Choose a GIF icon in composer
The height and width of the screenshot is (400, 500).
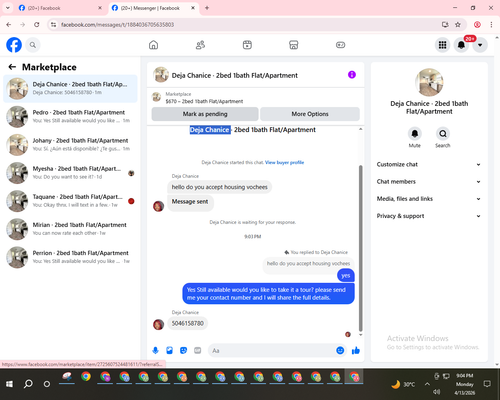pos(198,350)
